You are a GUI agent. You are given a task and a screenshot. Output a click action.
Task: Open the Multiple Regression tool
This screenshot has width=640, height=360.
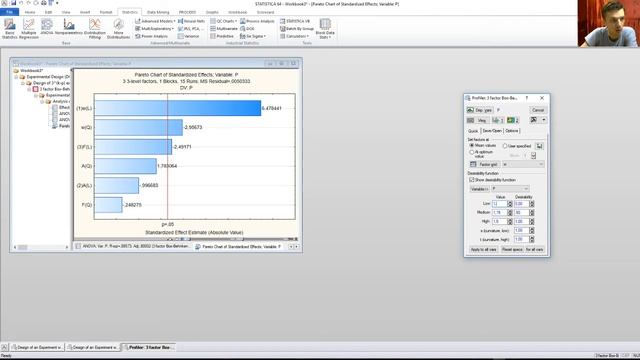coord(29,29)
